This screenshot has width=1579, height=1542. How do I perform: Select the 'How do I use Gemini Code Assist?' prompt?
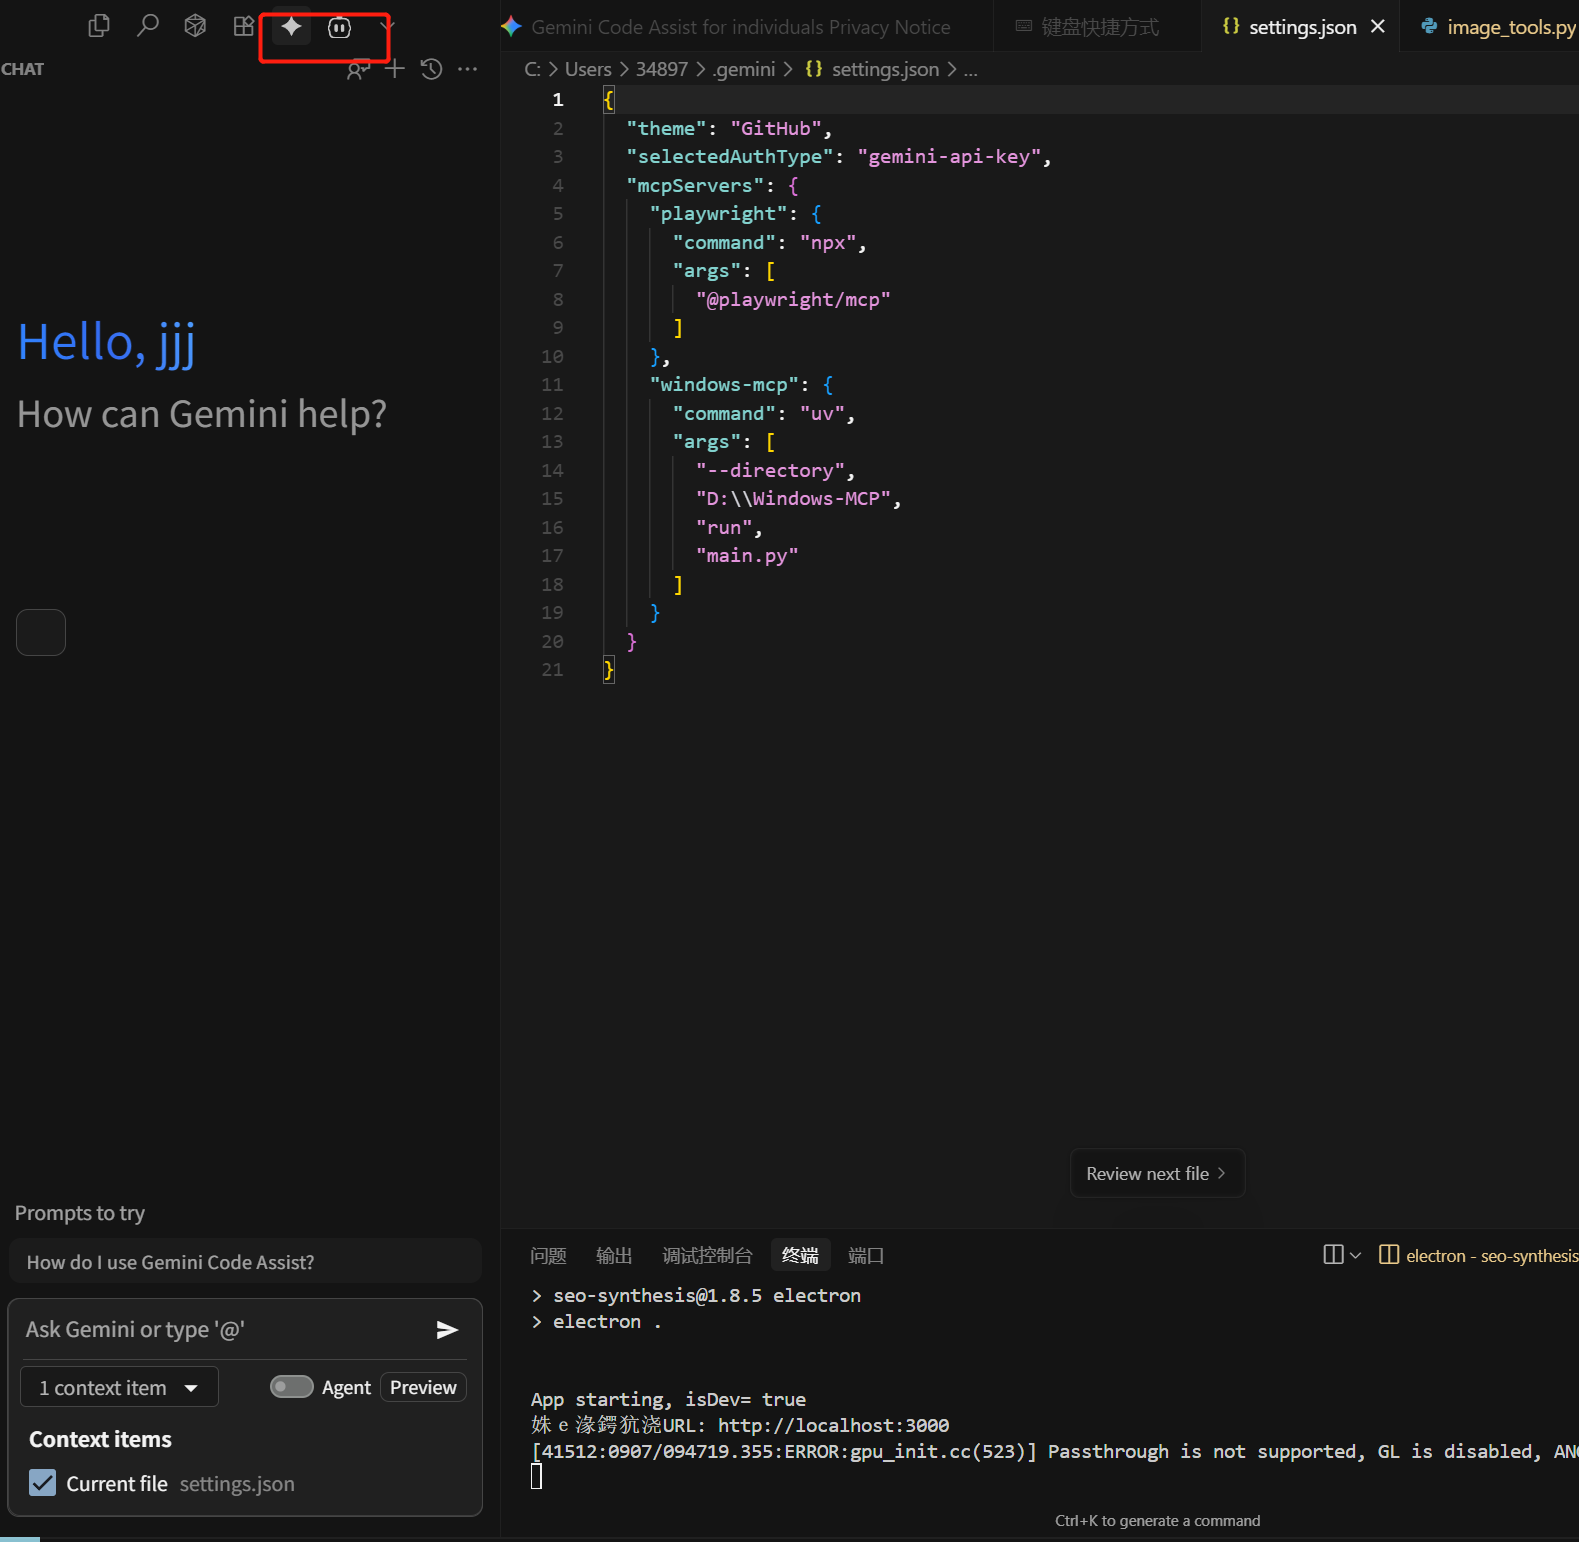246,1262
